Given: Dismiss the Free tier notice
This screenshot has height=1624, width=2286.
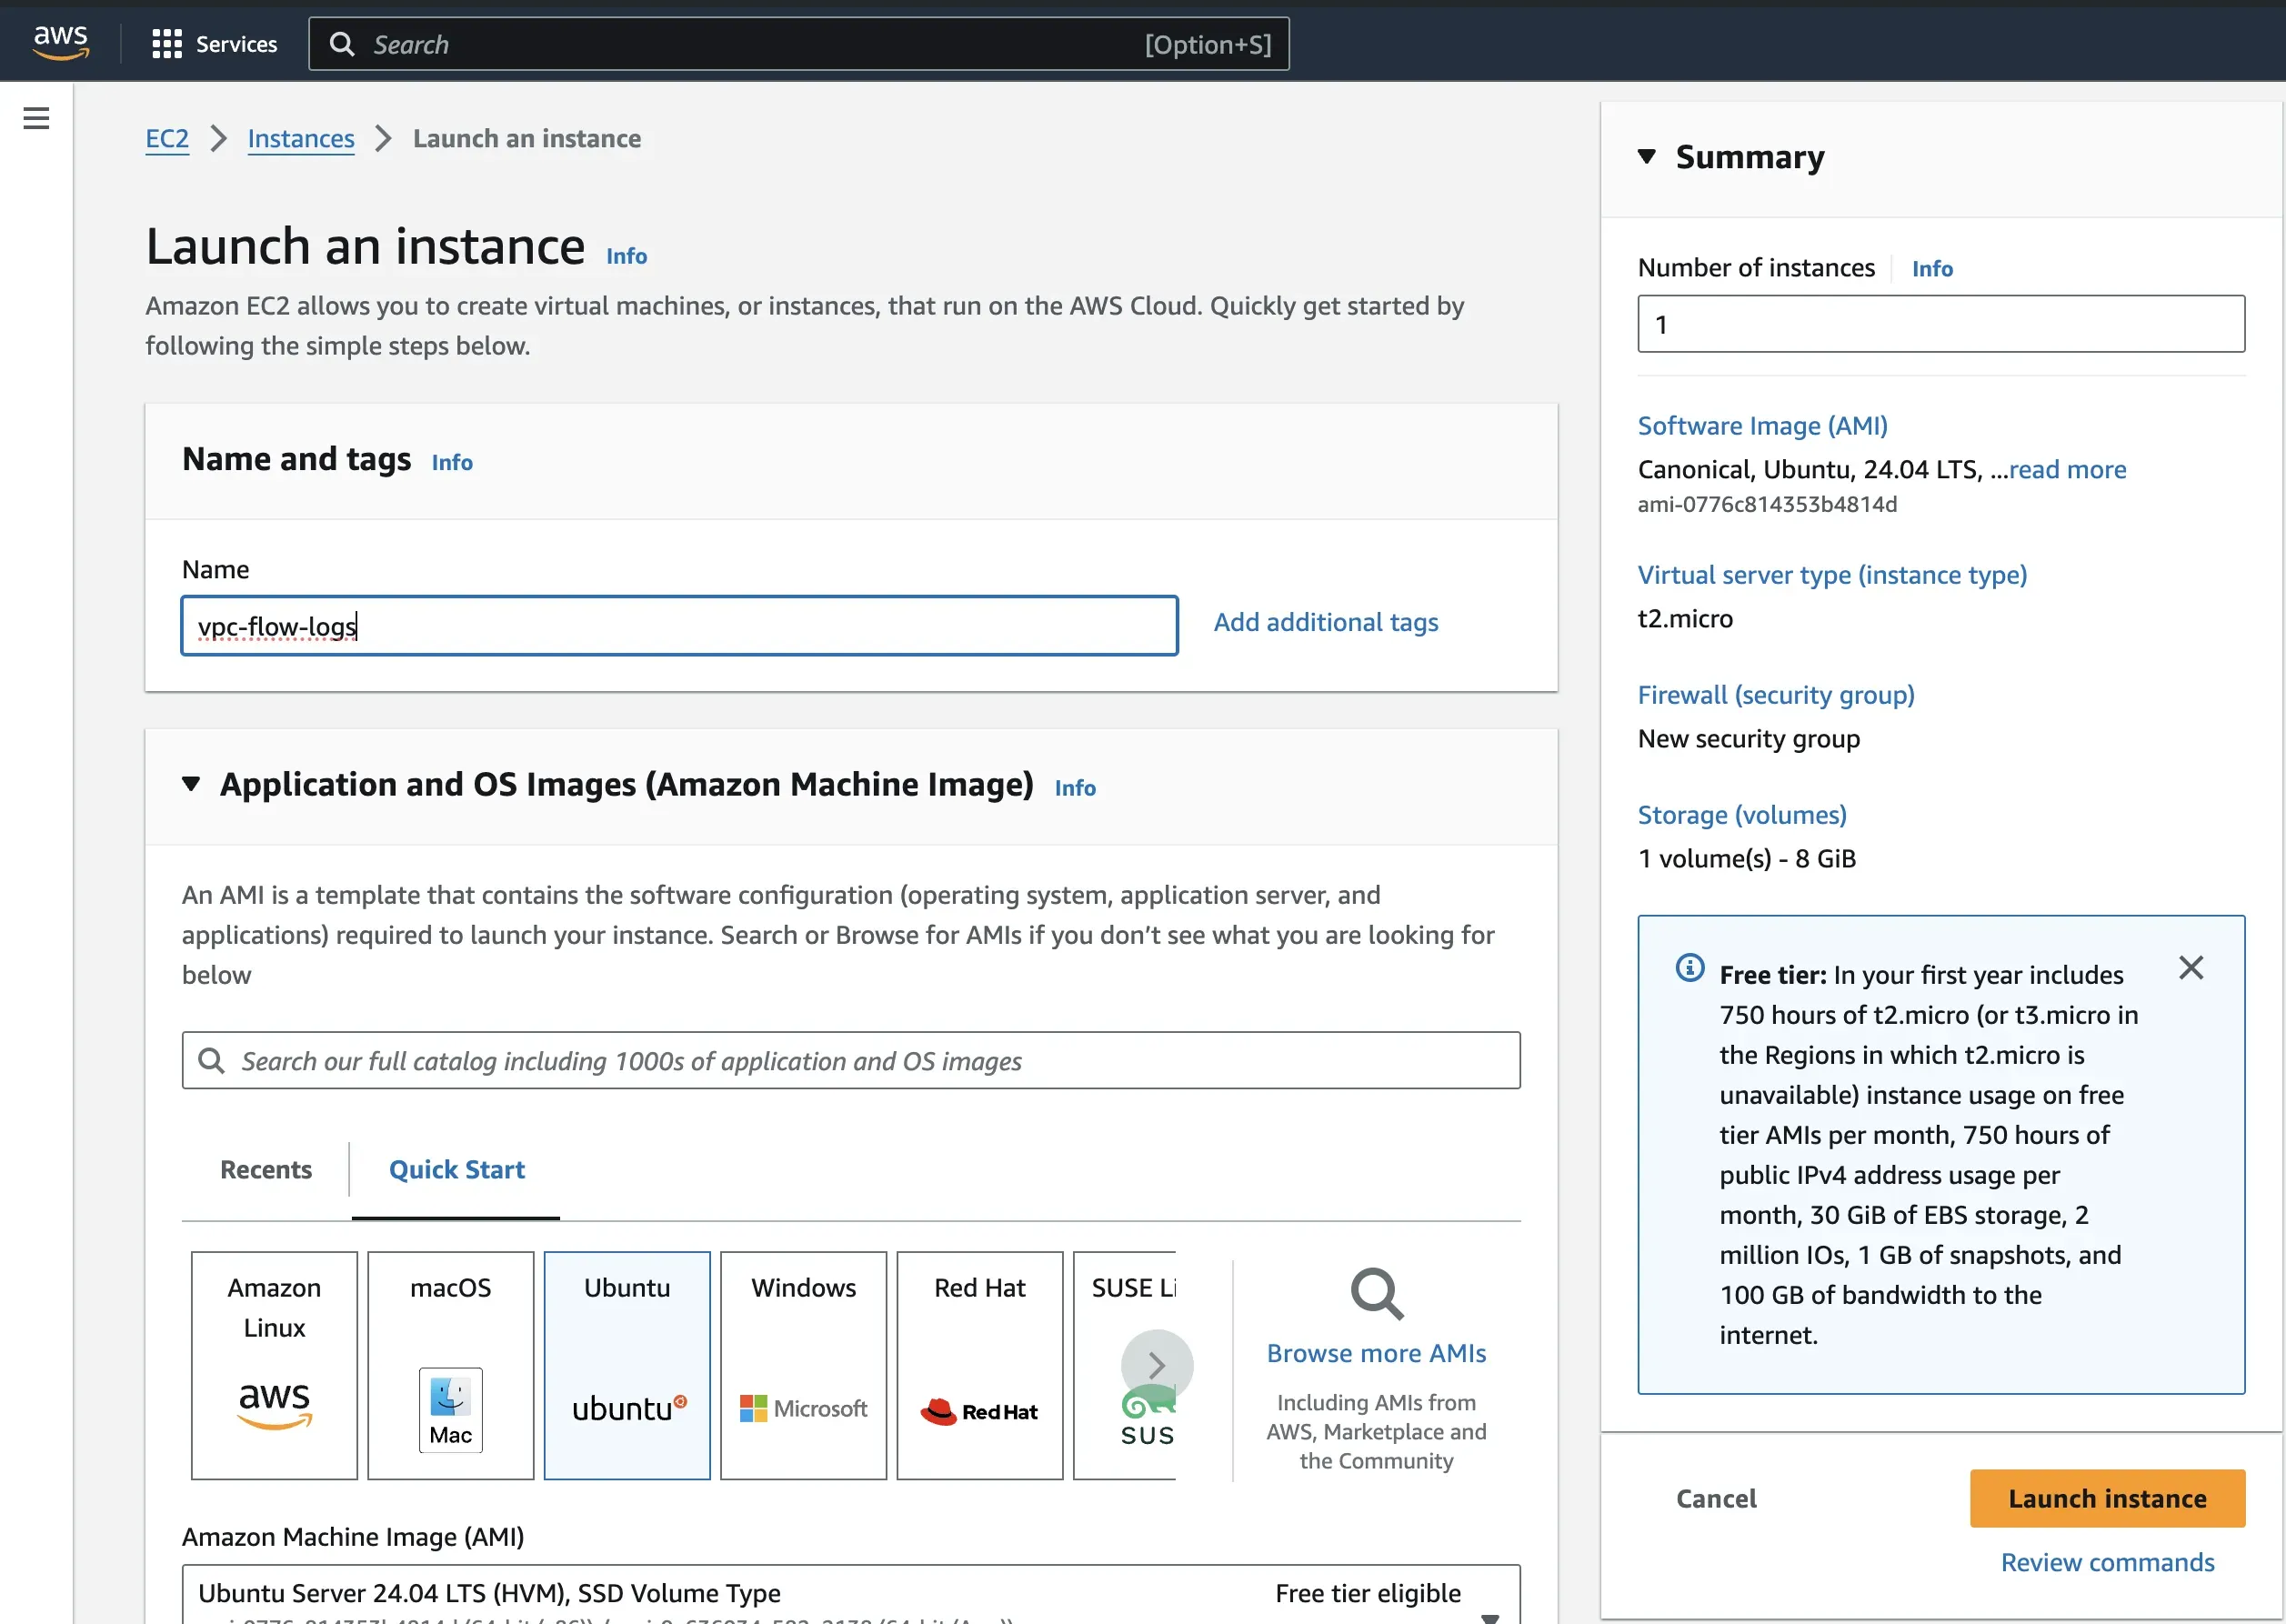Looking at the screenshot, I should point(2191,967).
